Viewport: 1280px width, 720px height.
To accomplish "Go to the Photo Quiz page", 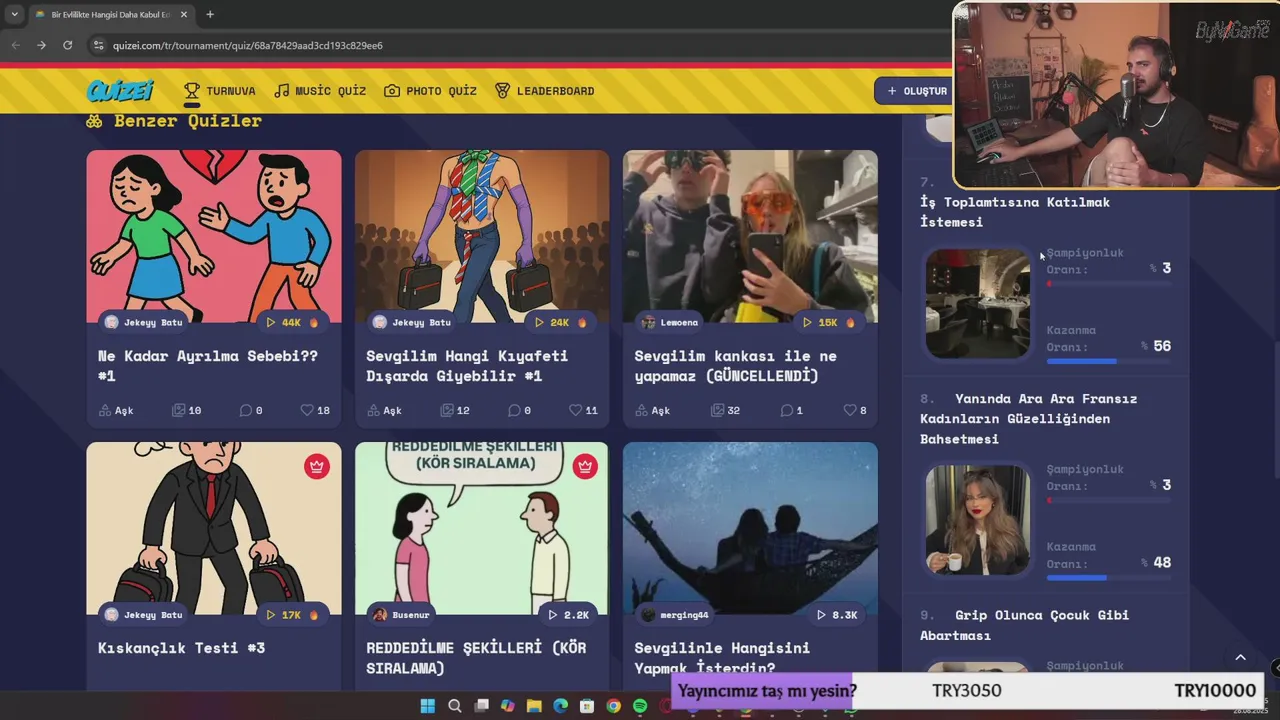I will coord(430,91).
